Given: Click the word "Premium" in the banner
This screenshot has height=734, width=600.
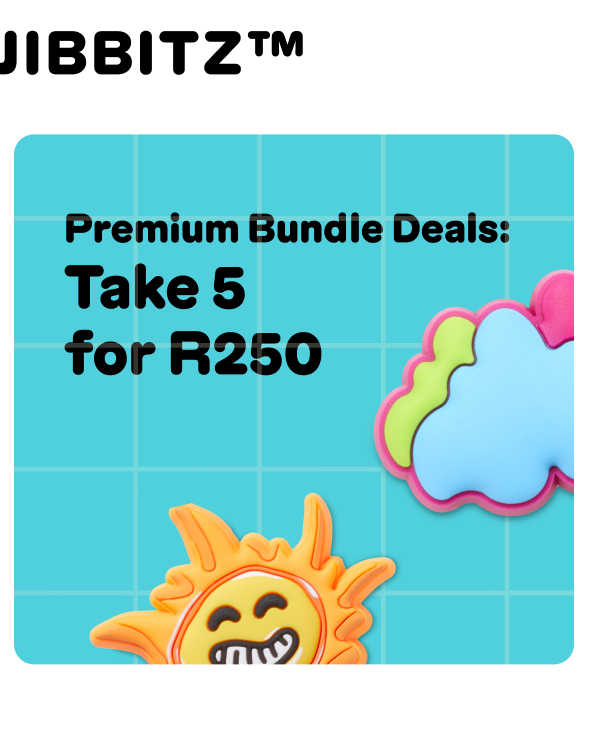Looking at the screenshot, I should coord(152,228).
